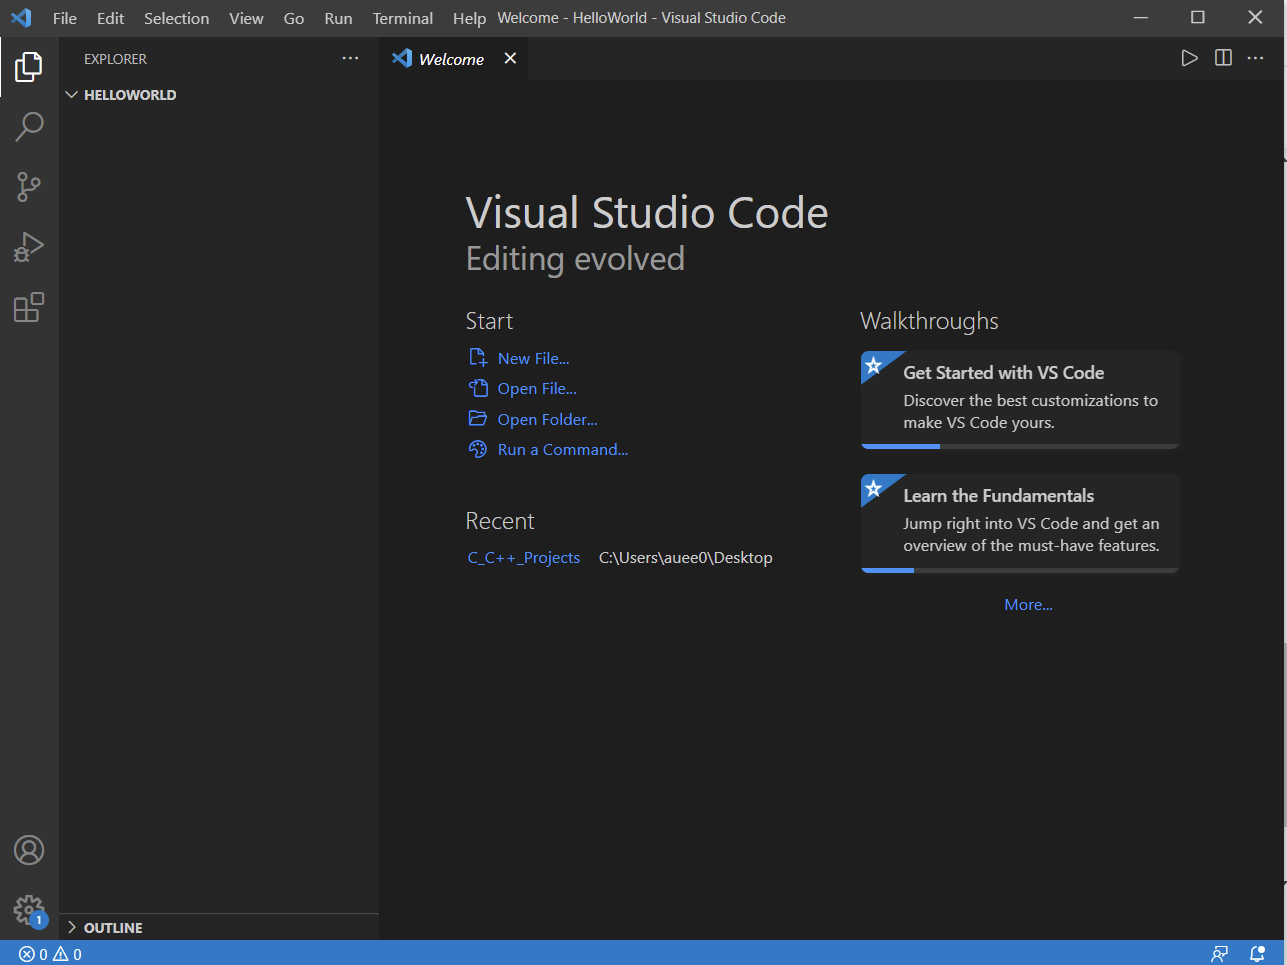1287x965 pixels.
Task: Open Learn the Fundamentals walkthrough
Action: 1020,522
